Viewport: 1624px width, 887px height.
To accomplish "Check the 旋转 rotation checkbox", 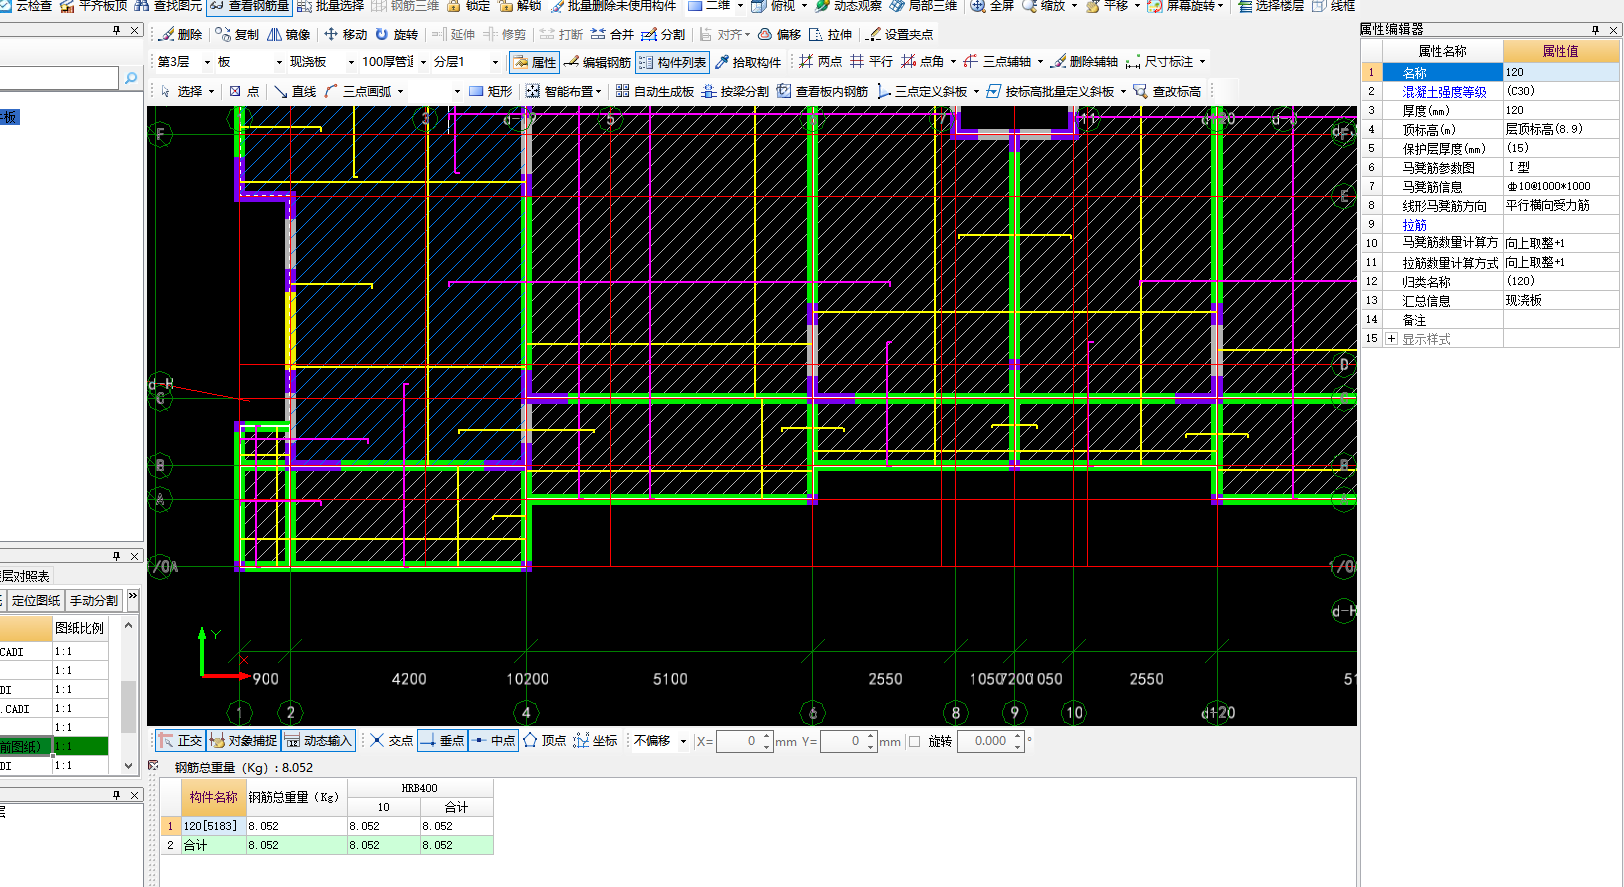I will coord(914,741).
